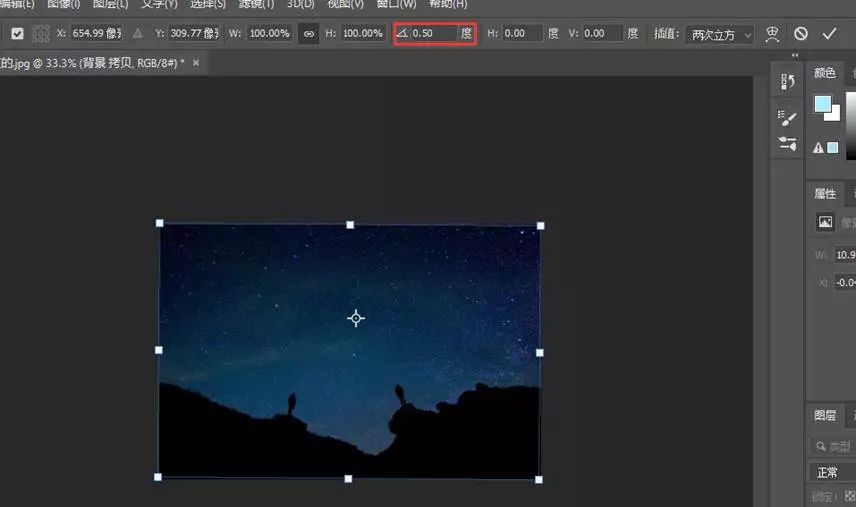Click the properties X position field
The image size is (856, 507).
(845, 283)
